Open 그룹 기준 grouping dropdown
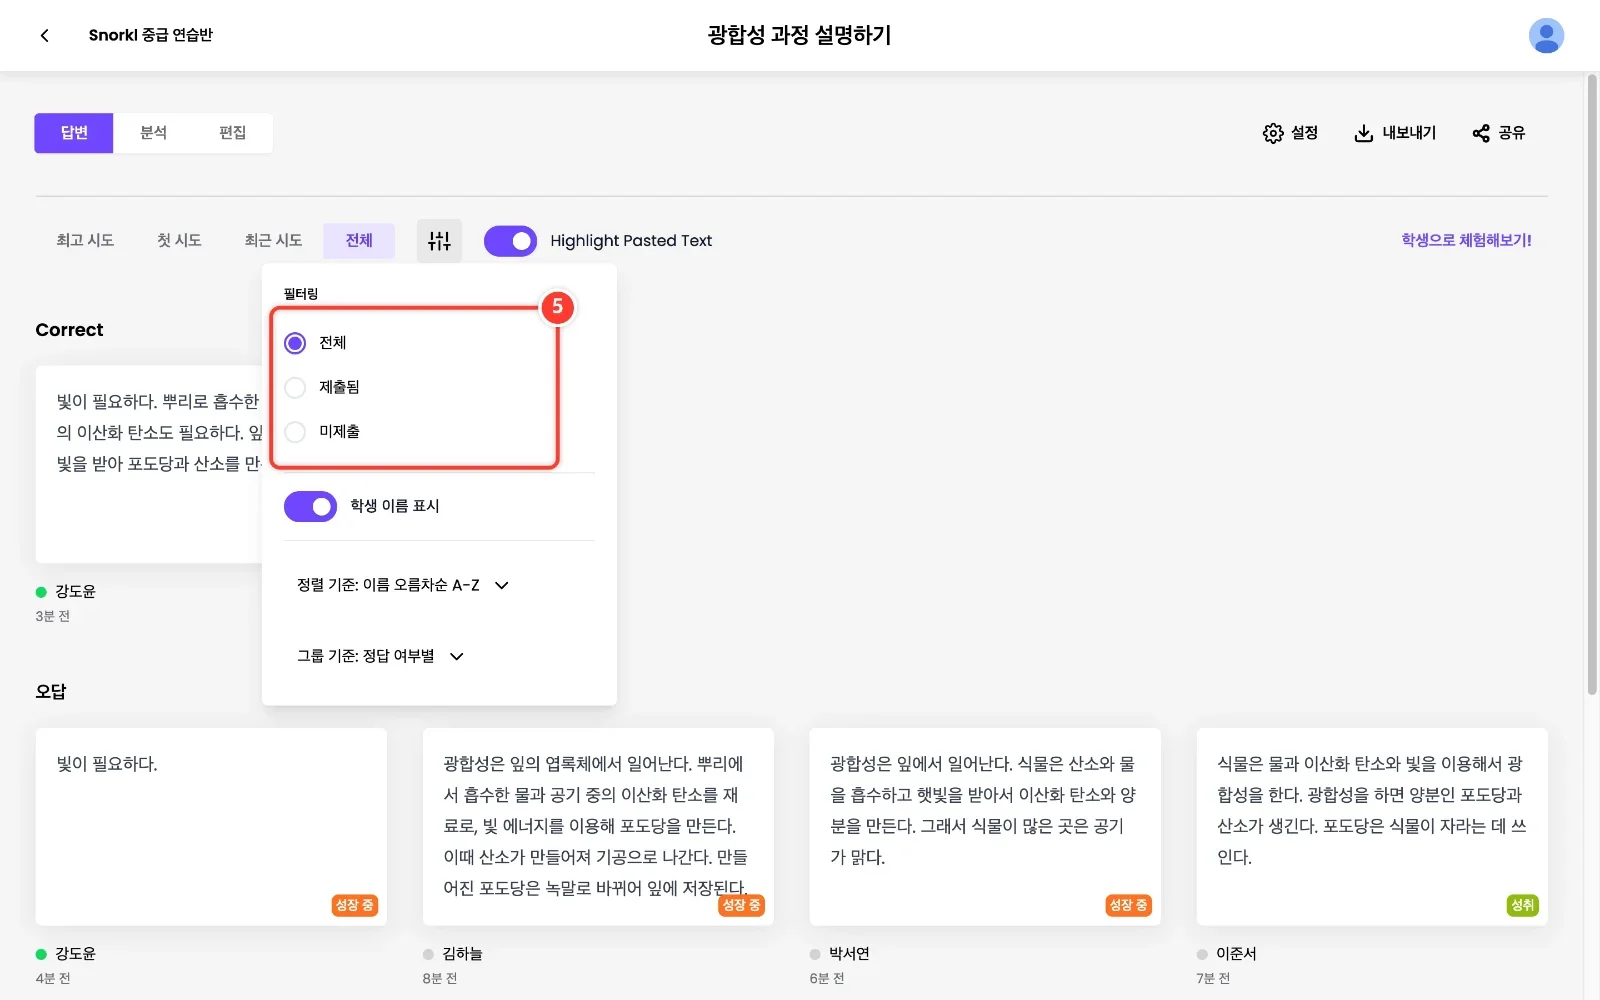The width and height of the screenshot is (1600, 1000). tap(381, 656)
